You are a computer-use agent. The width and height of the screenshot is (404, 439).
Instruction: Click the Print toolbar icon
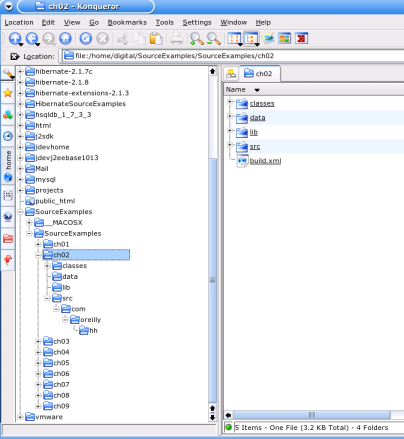(177, 39)
